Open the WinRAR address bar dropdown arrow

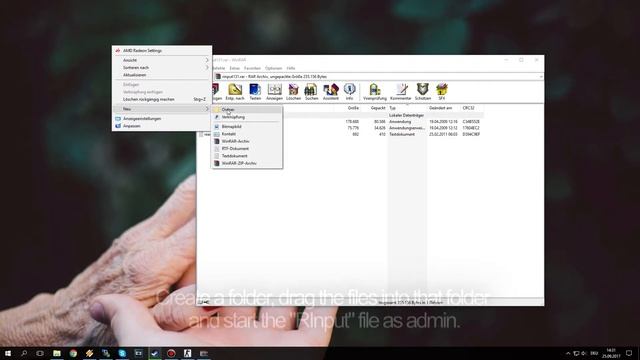pyautogui.click(x=541, y=77)
